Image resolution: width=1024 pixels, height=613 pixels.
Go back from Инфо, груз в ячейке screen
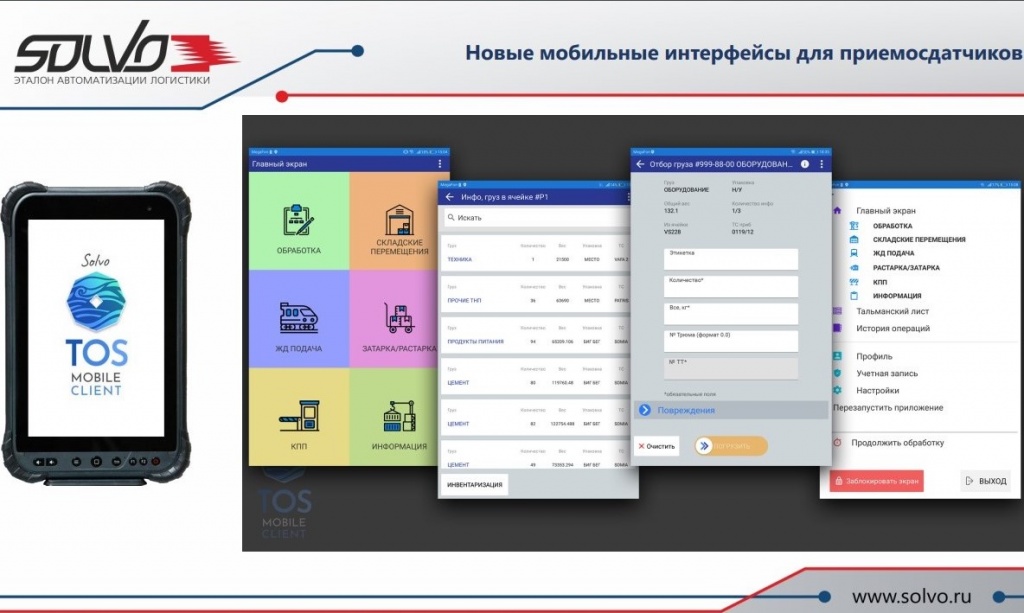pyautogui.click(x=449, y=196)
